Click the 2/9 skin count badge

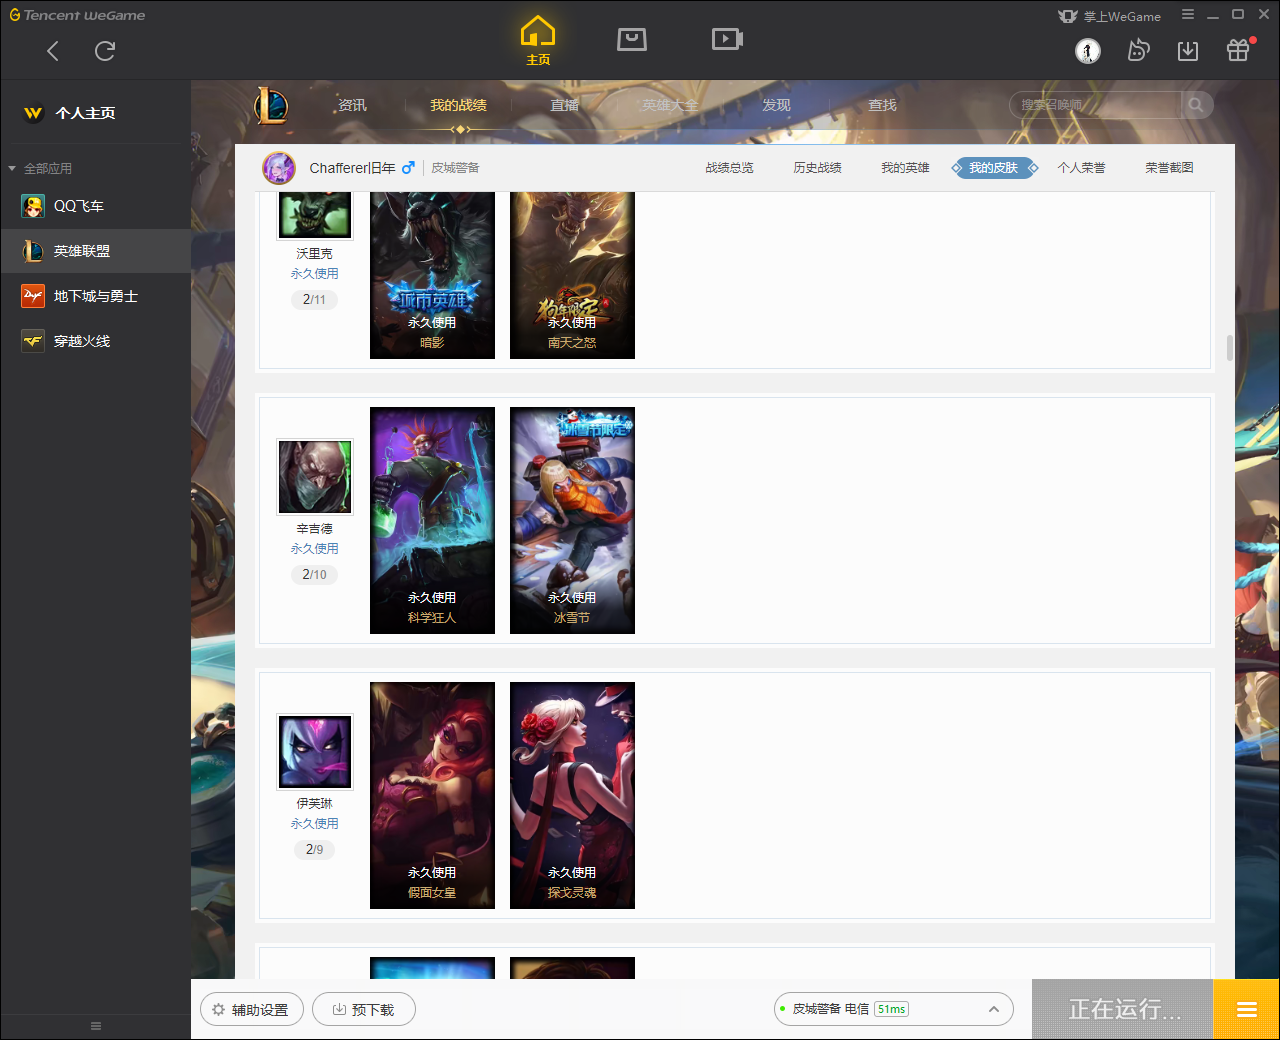pyautogui.click(x=314, y=850)
